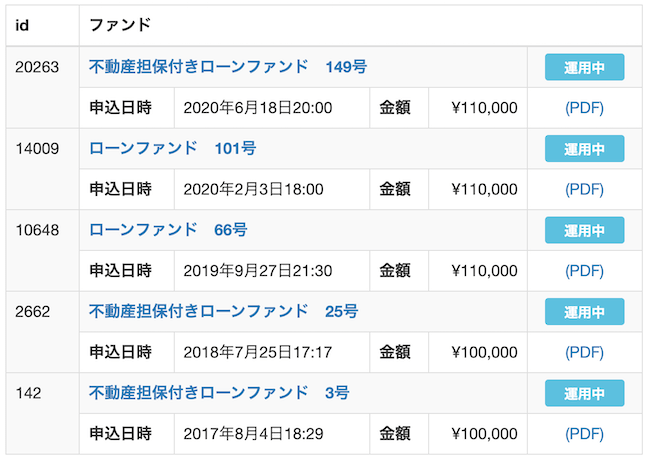This screenshot has width=650, height=461.
Task: Click the id column header
Action: 43,25
